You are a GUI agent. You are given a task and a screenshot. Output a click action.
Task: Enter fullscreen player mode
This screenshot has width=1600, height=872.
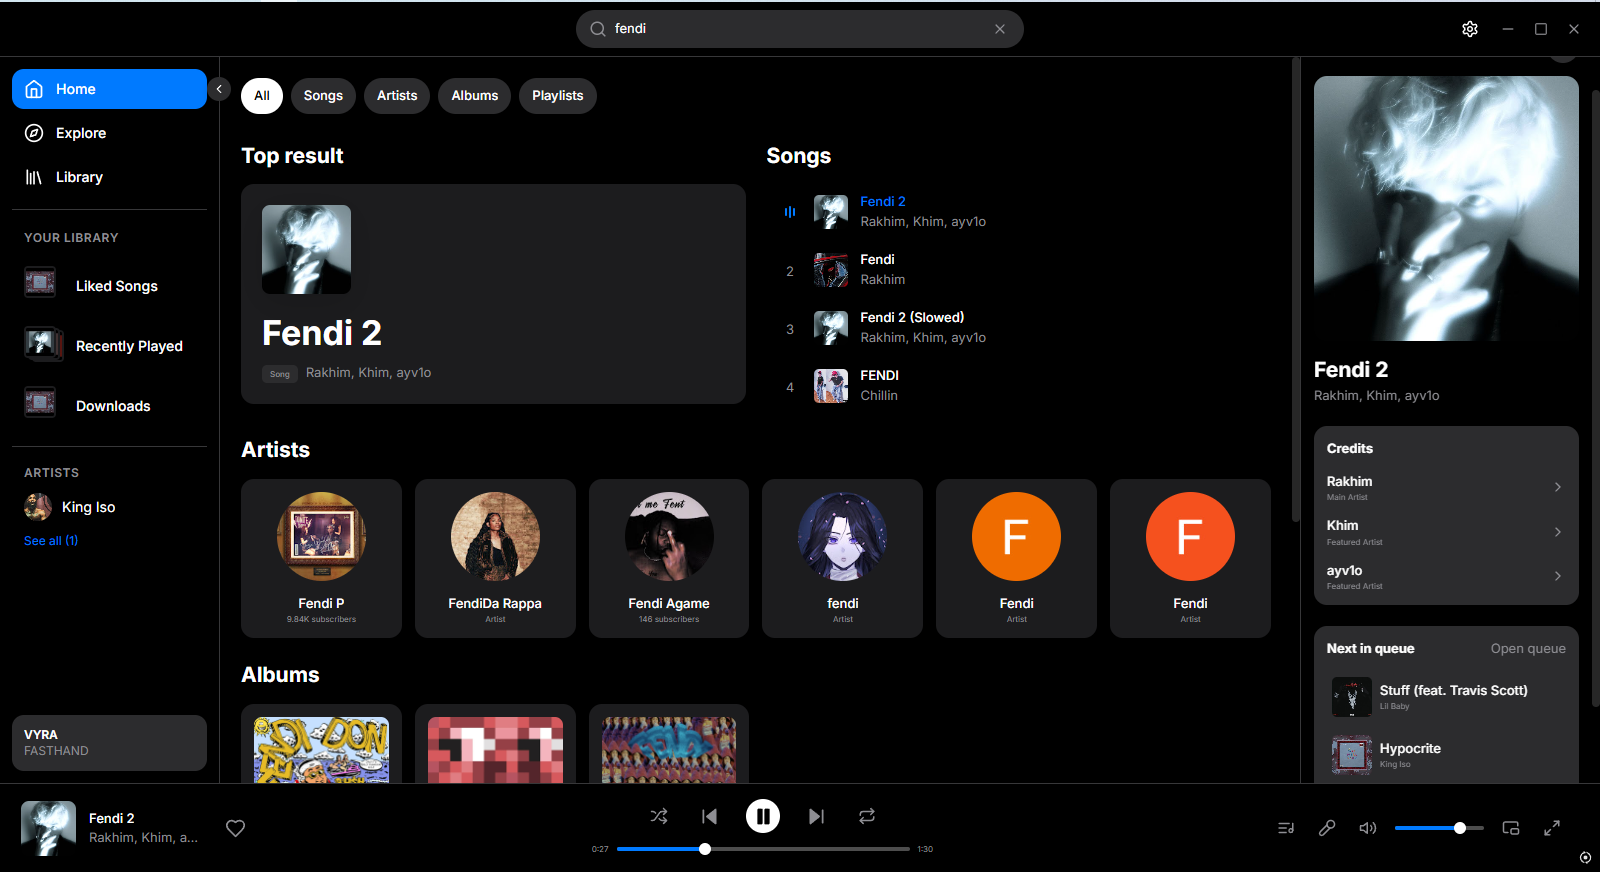(x=1552, y=828)
